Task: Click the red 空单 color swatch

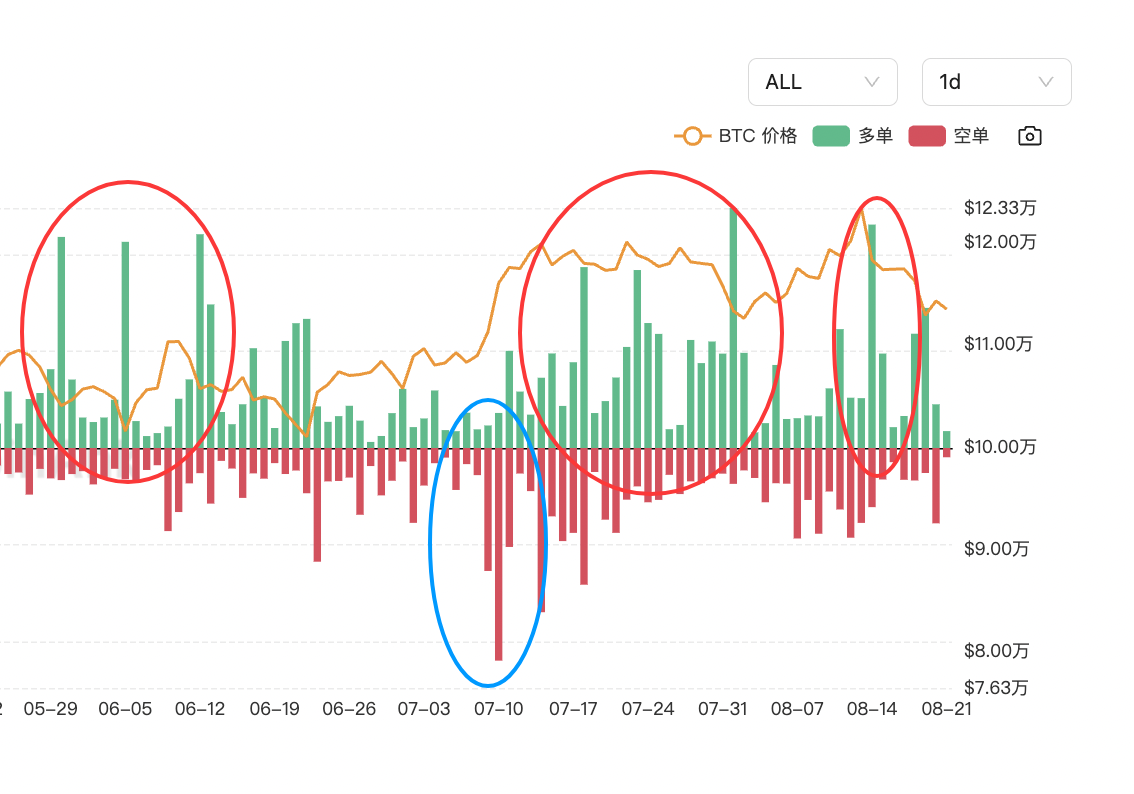Action: [x=926, y=136]
